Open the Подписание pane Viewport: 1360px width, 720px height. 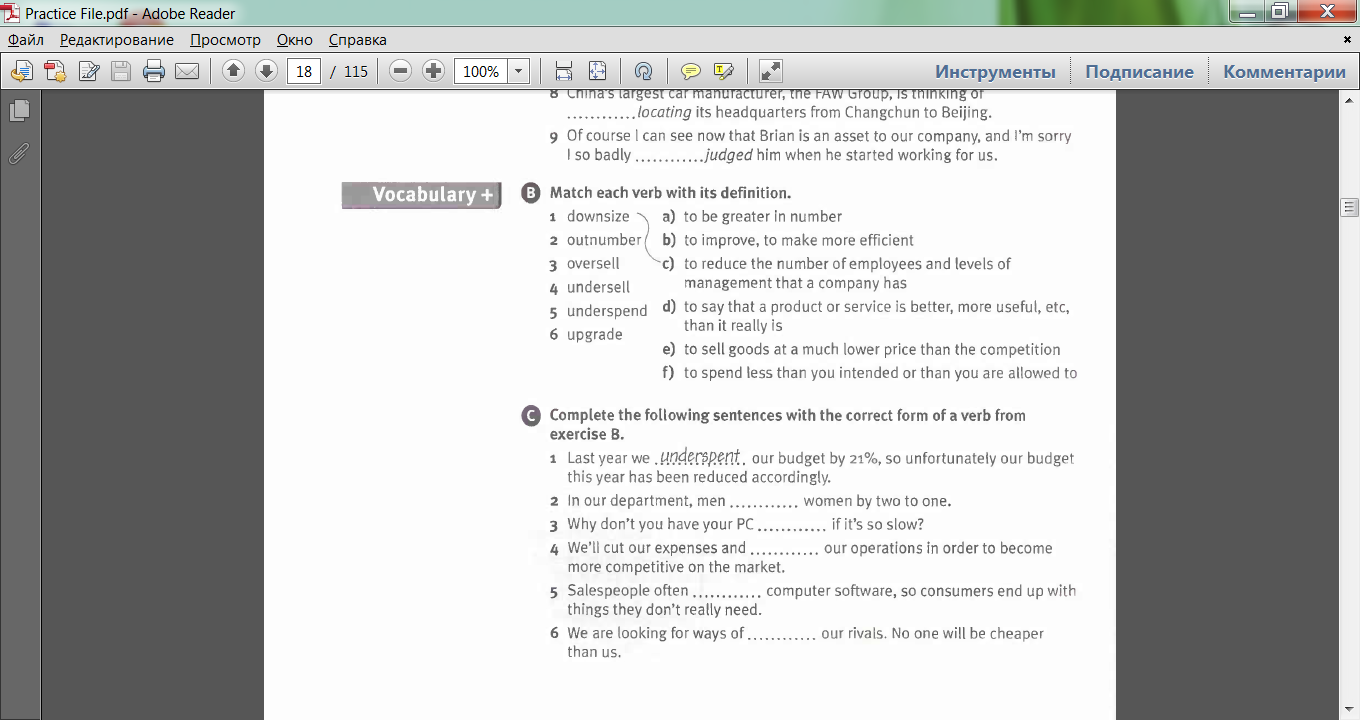click(x=1139, y=71)
